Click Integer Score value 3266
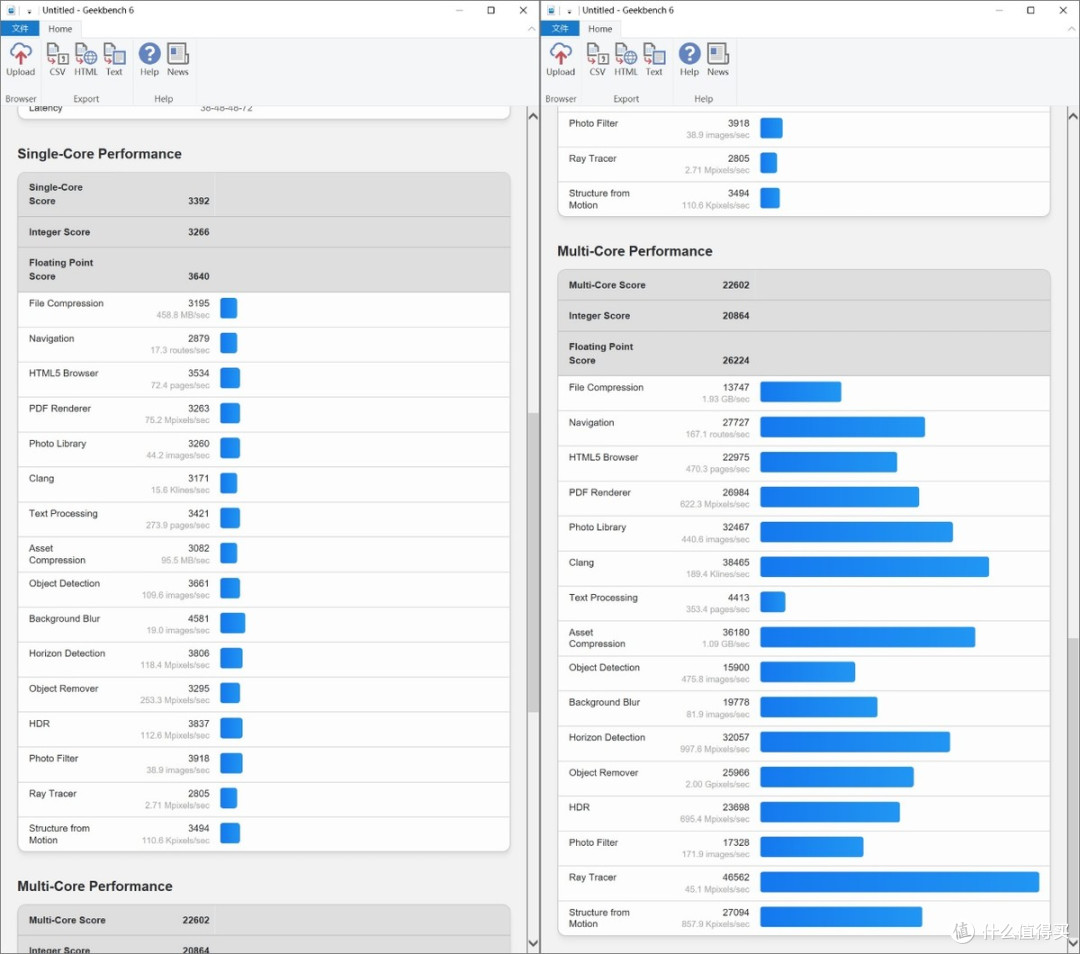Viewport: 1080px width, 954px height. [198, 232]
